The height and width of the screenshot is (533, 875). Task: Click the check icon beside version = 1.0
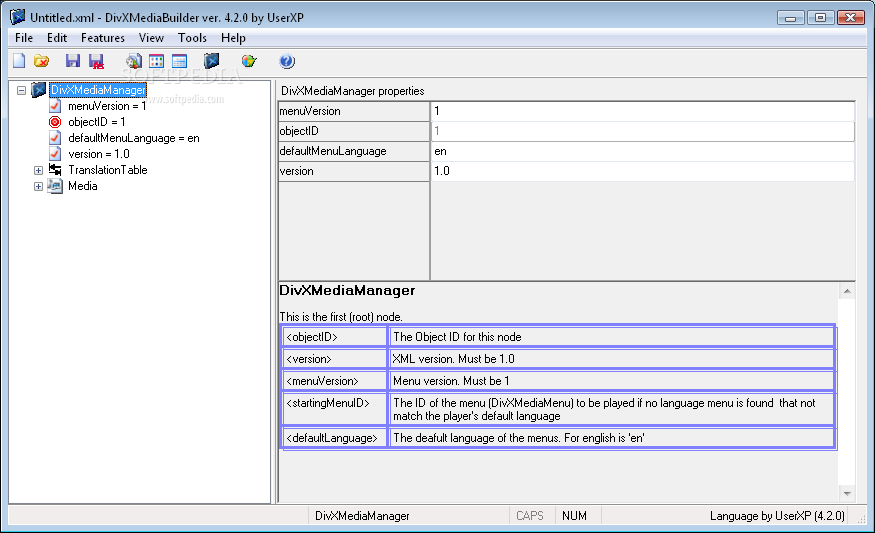click(55, 153)
